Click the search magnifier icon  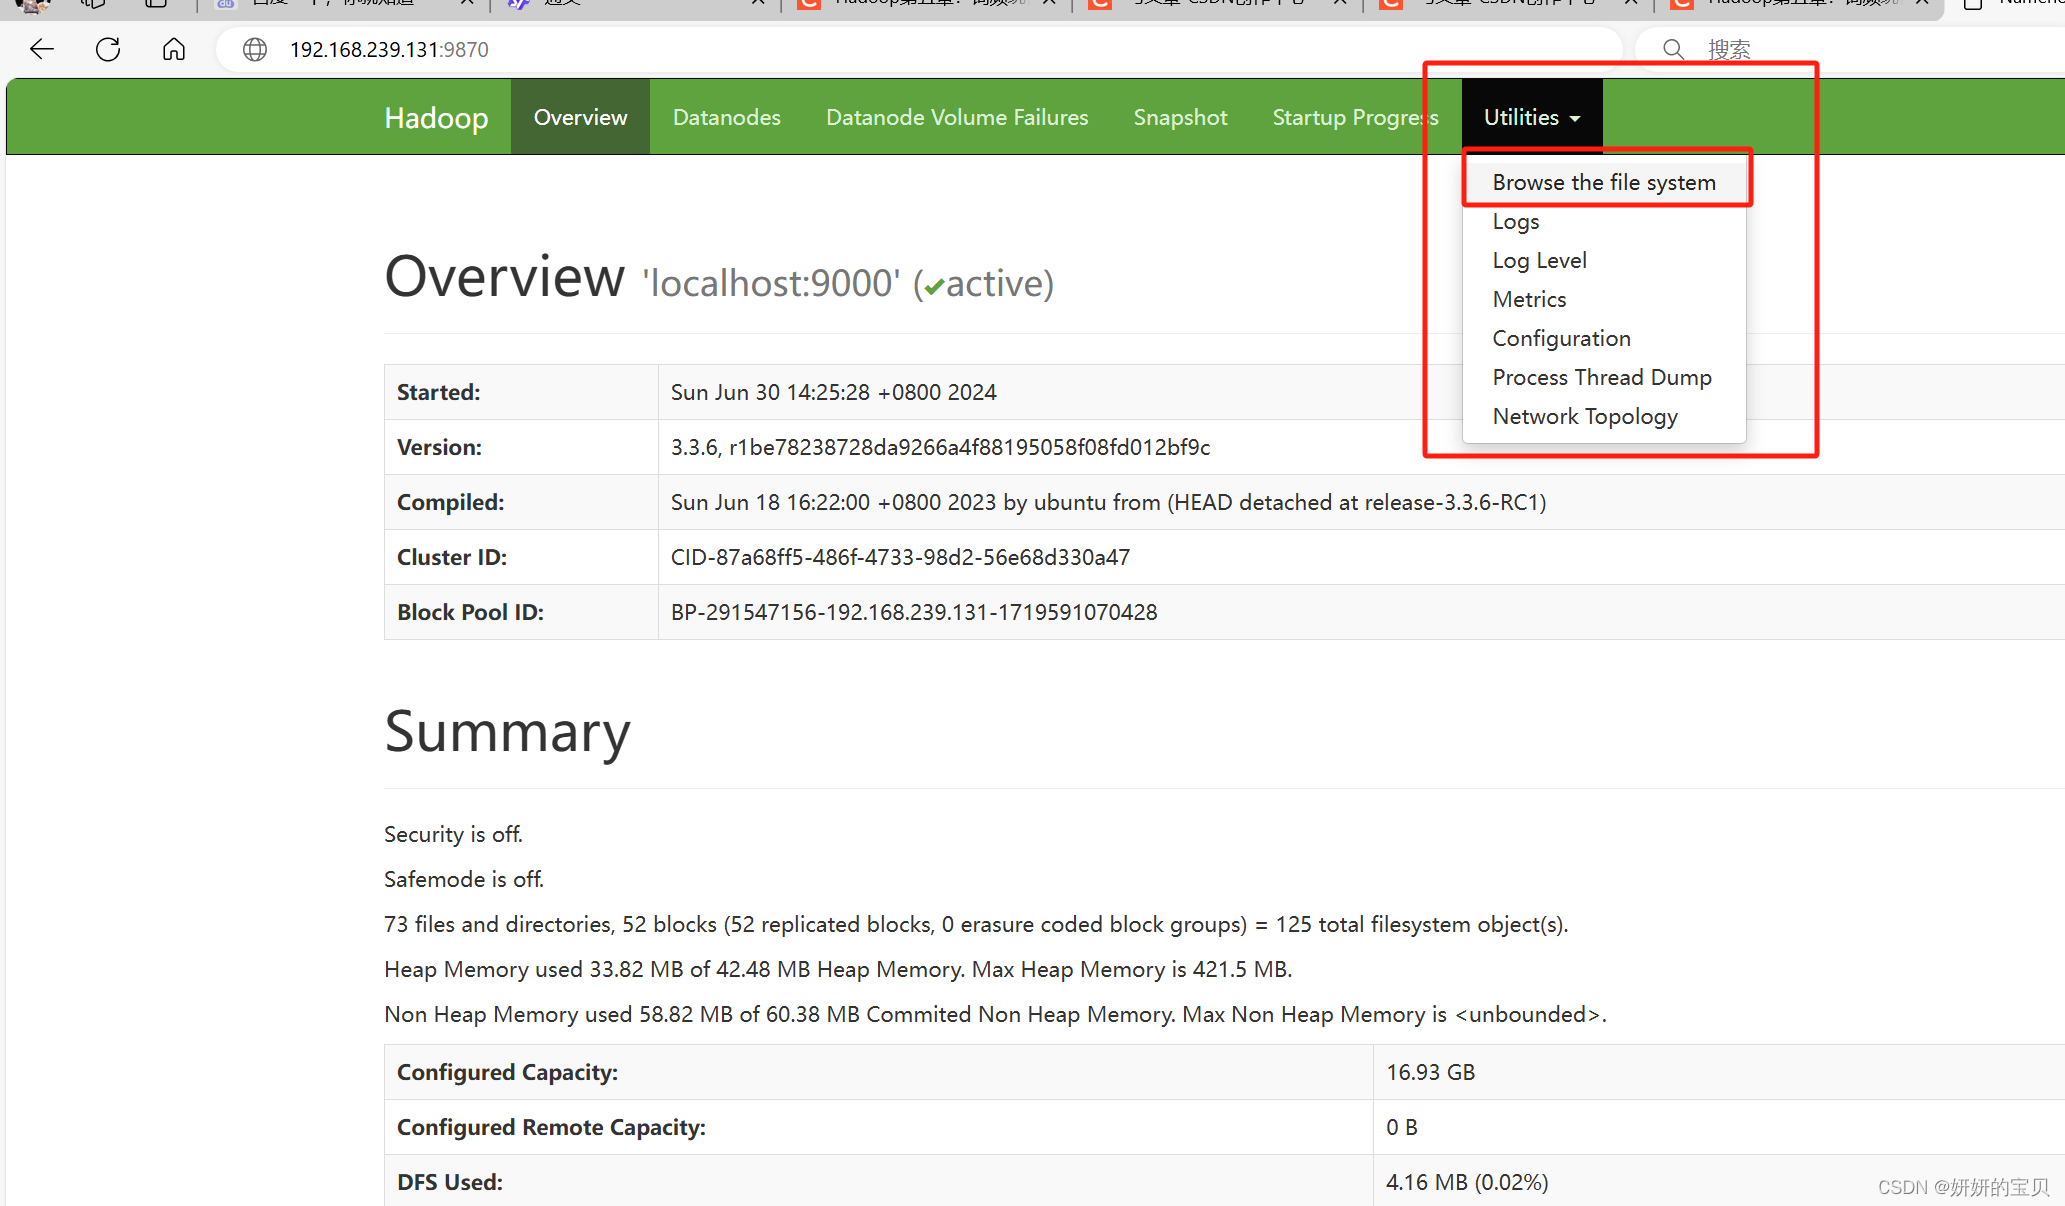(x=1673, y=49)
